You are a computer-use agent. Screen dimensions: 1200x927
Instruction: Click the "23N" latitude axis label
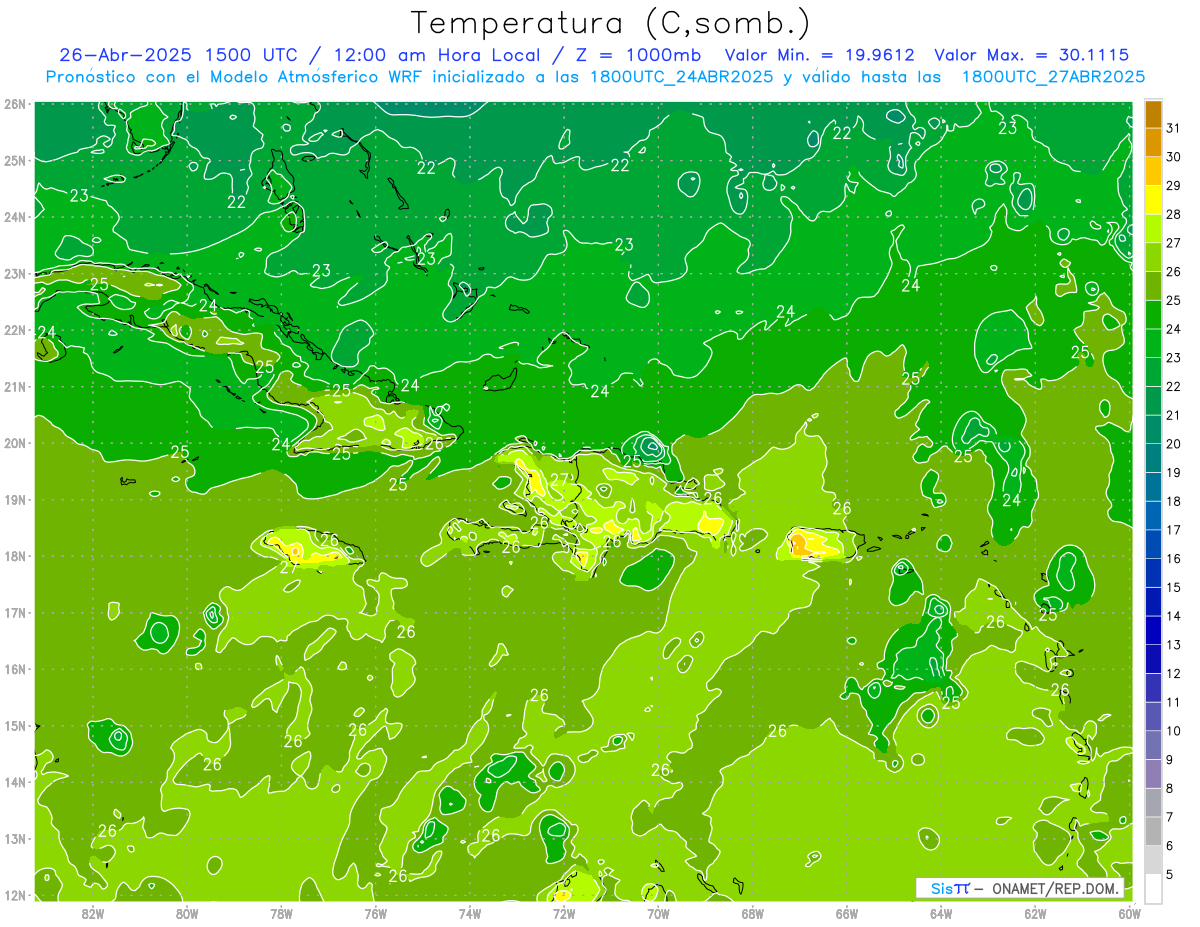tap(15, 273)
